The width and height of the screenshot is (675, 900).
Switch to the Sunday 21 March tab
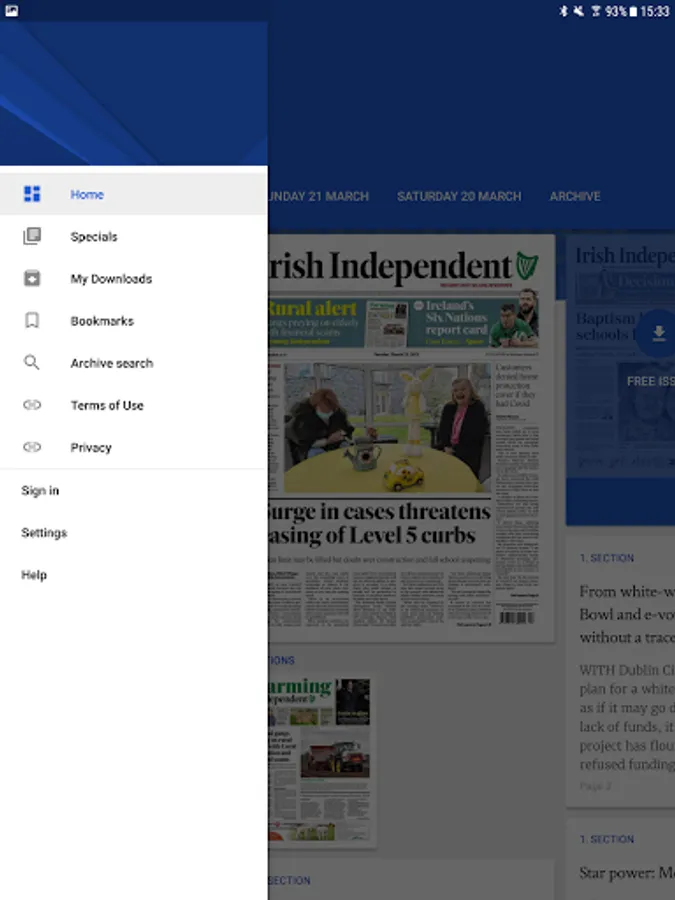[319, 196]
